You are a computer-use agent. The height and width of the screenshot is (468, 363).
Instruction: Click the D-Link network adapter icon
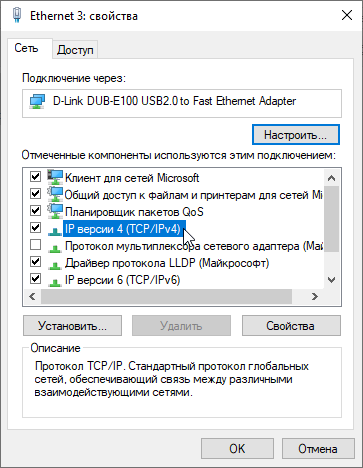pyautogui.click(x=37, y=102)
